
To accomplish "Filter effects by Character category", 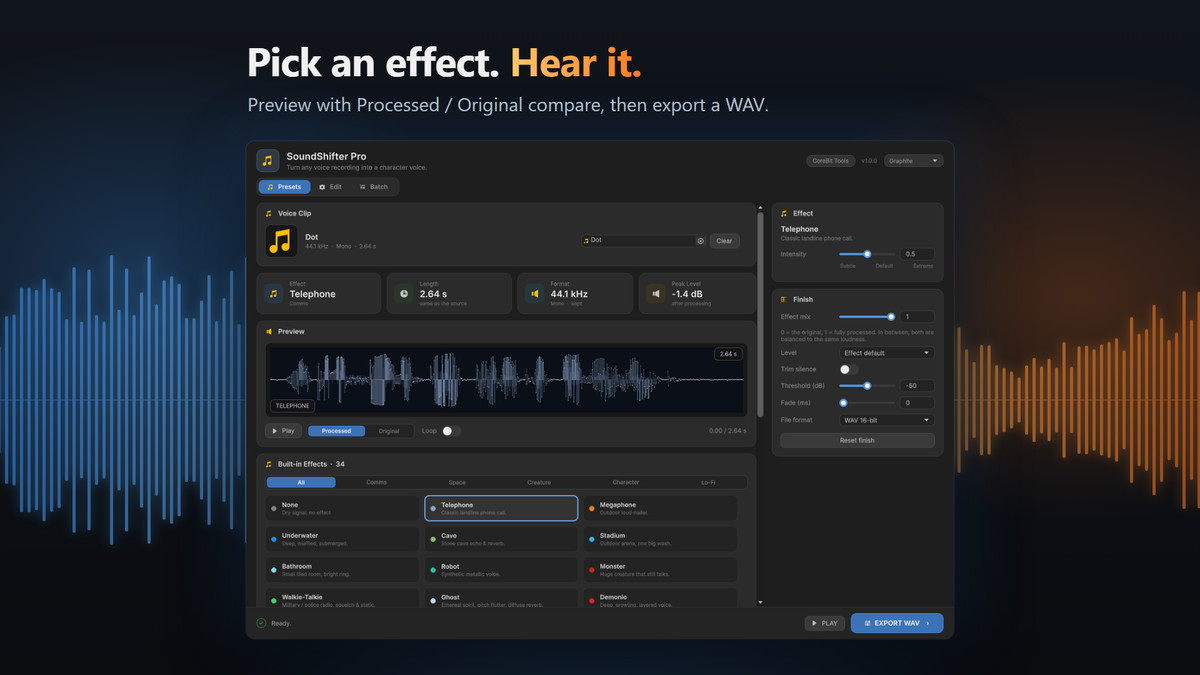I will [x=626, y=482].
